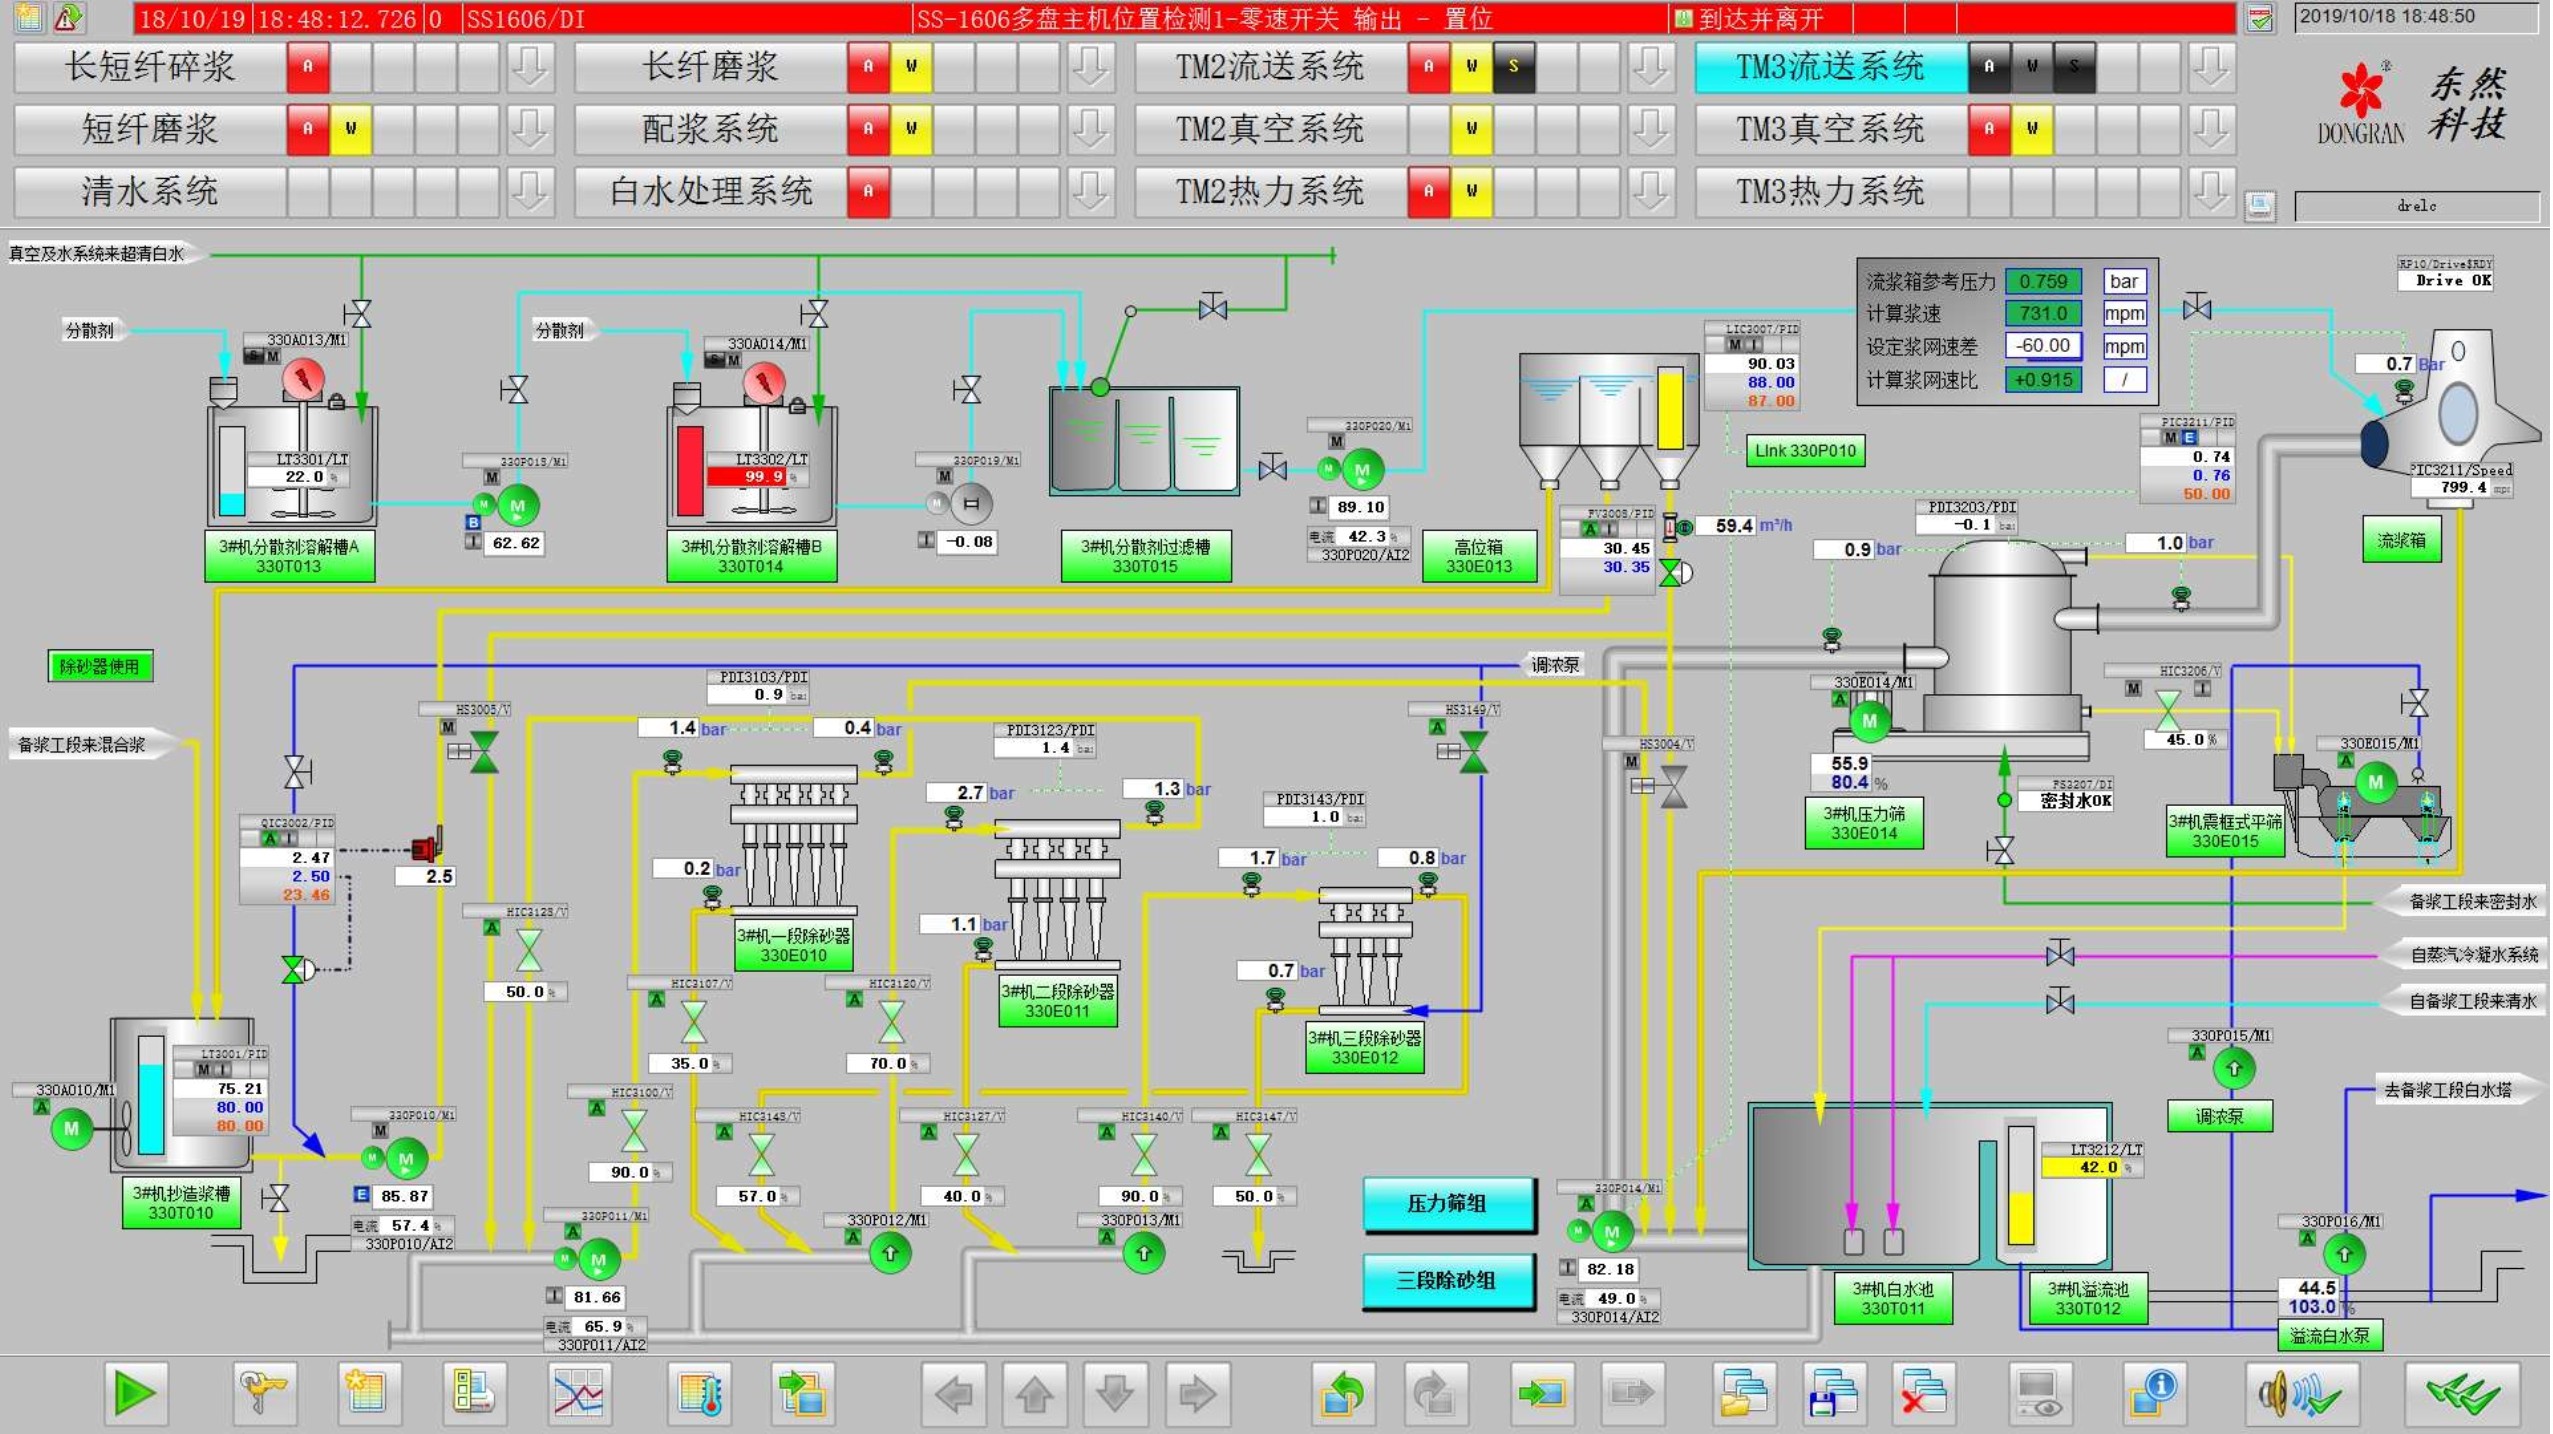The height and width of the screenshot is (1434, 2553).
Task: Toggle red A alarm indicator for 长短纤碎浆
Action: tap(308, 67)
